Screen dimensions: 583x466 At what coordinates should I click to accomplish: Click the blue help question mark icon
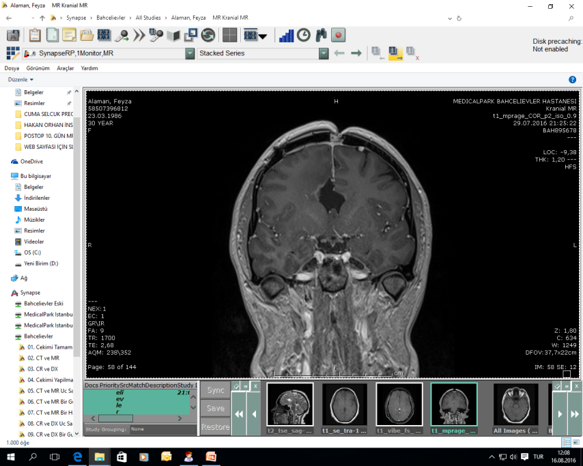[x=572, y=79]
